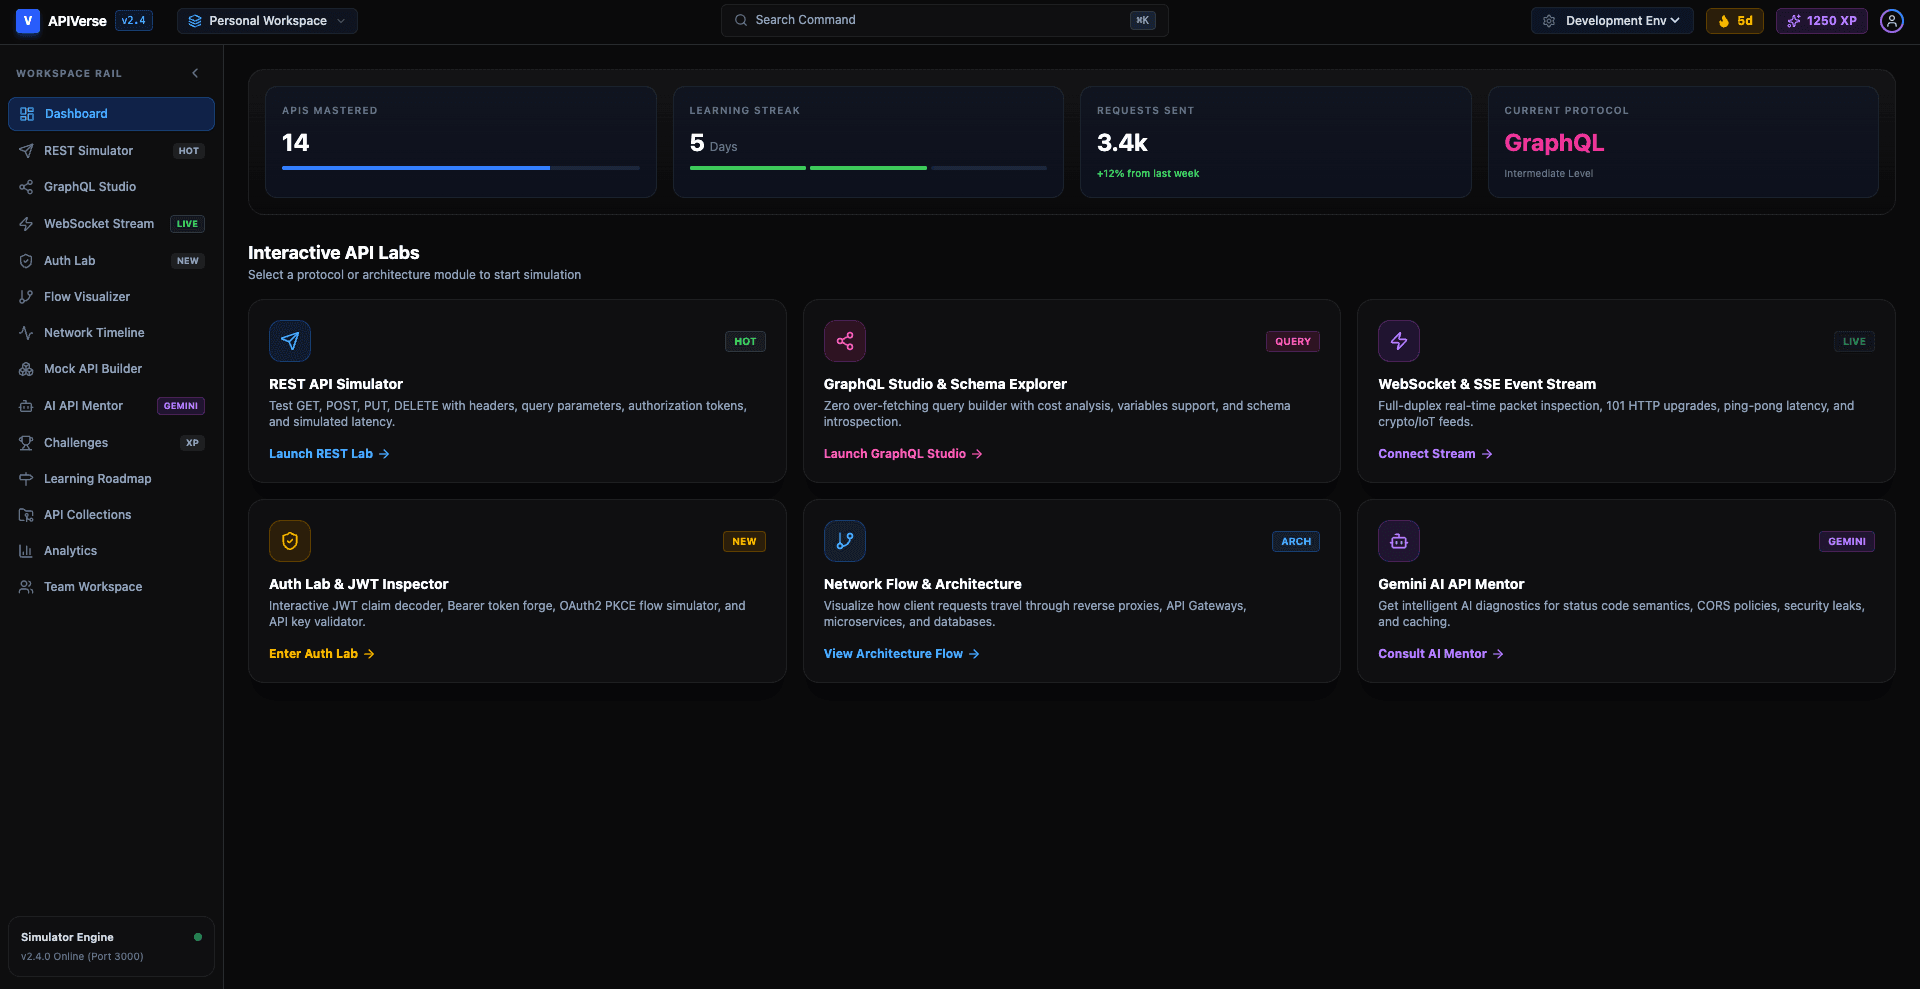Click the Development Env gear icon
Image resolution: width=1920 pixels, height=989 pixels.
[1549, 21]
